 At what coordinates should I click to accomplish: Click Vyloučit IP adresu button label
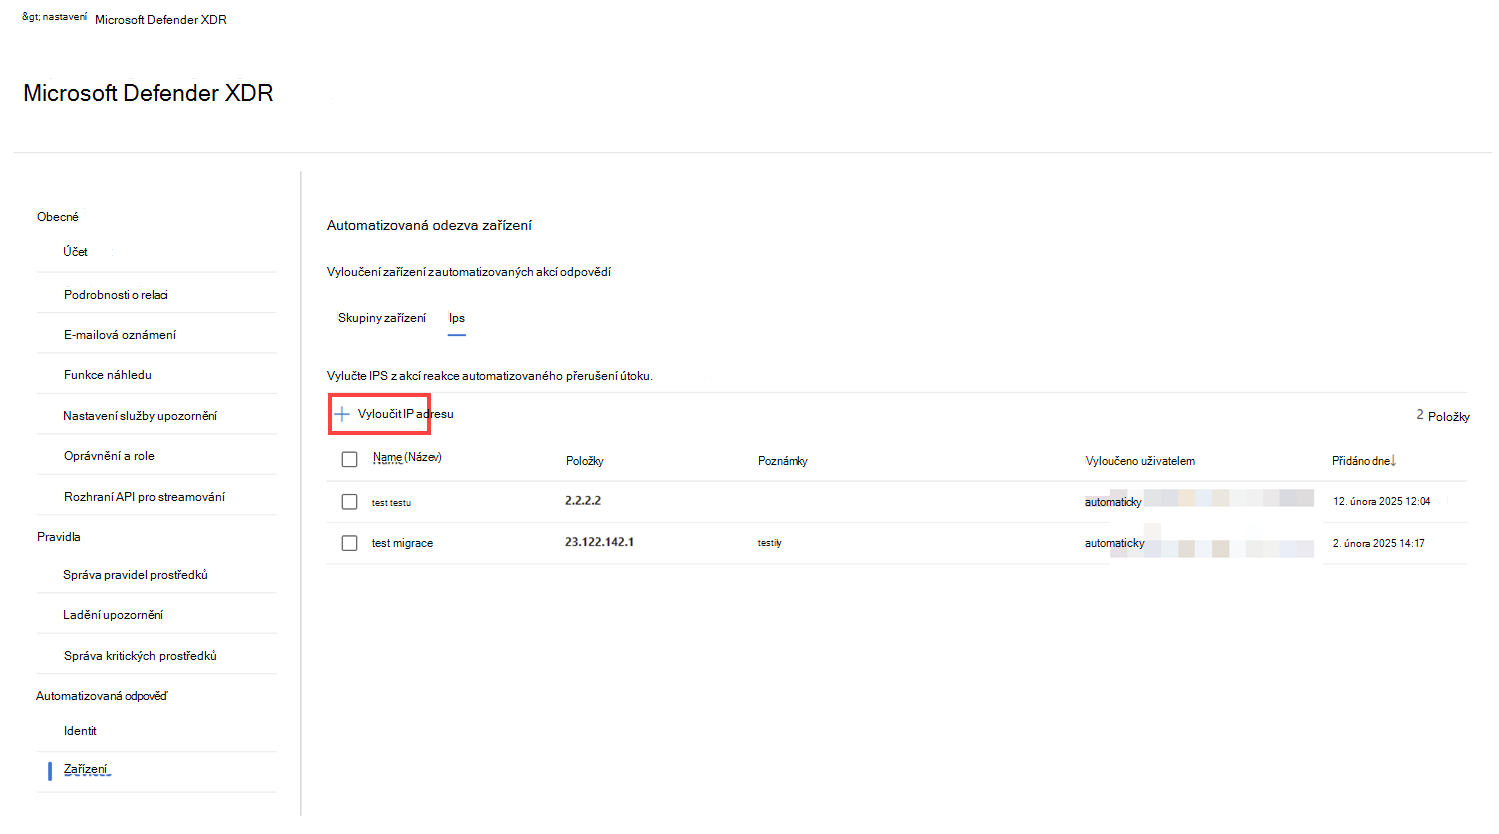point(406,414)
